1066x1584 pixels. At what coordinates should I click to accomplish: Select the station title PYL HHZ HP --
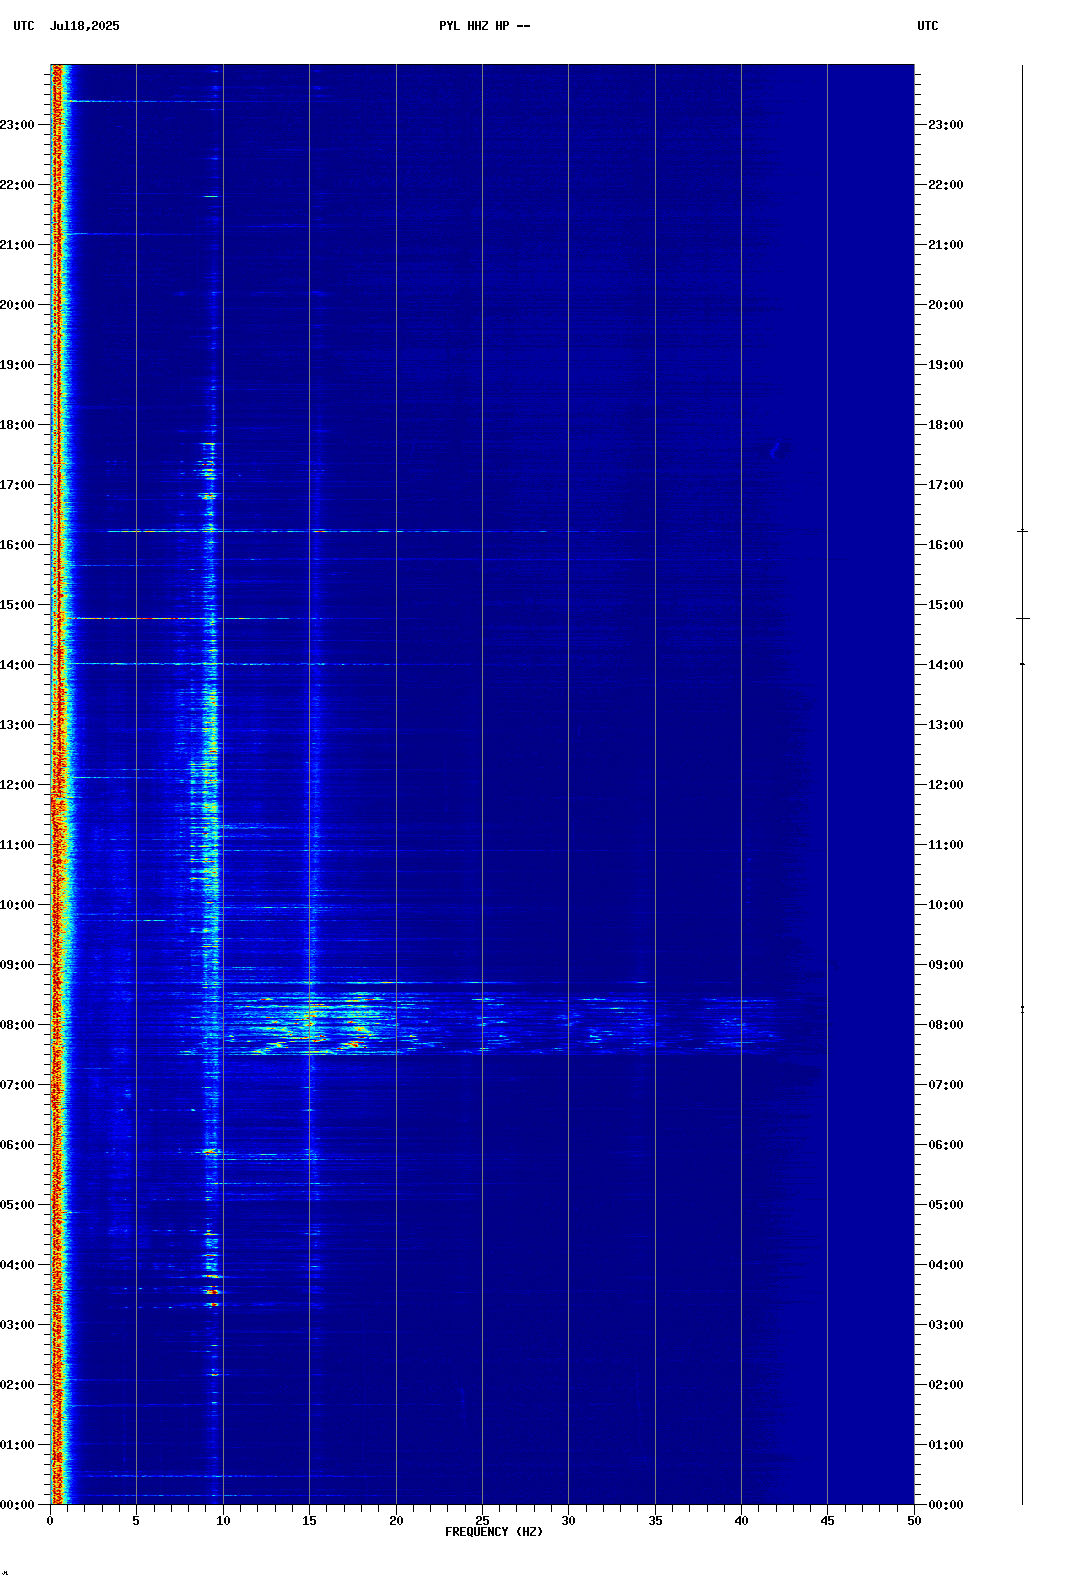click(x=485, y=26)
